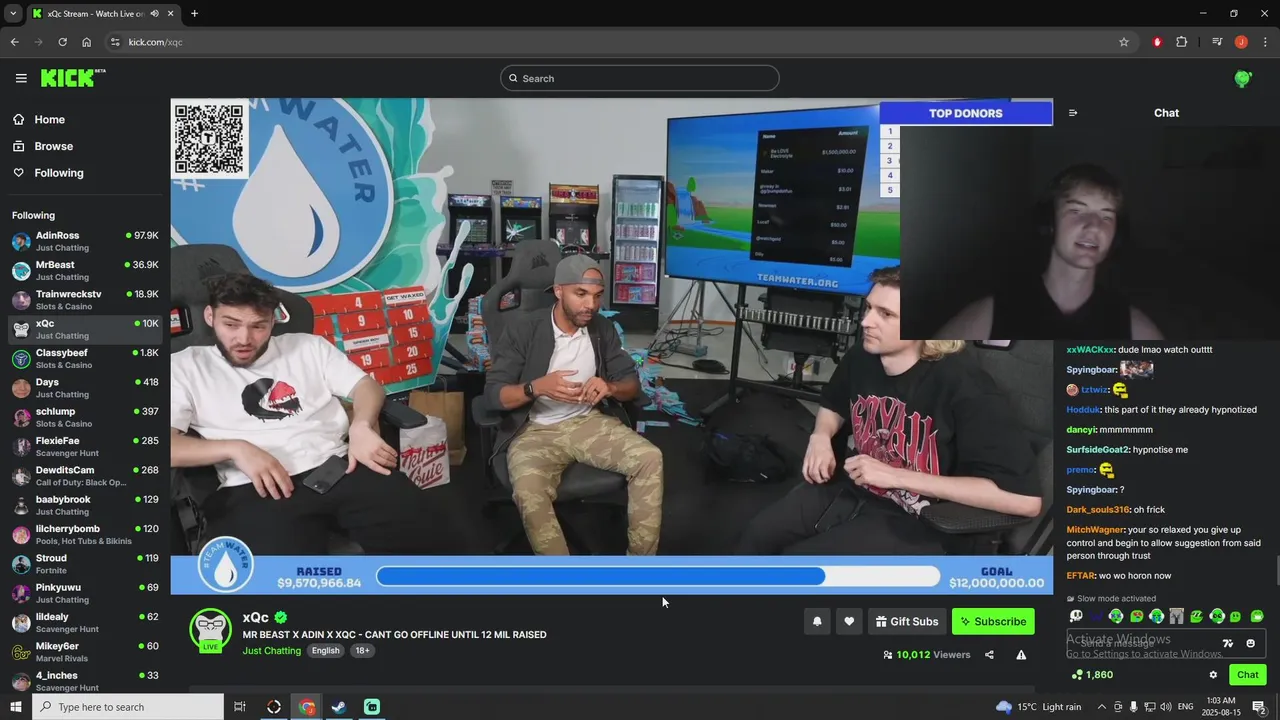Viewport: 1280px width, 720px height.
Task: Open the emote picker smiley icon
Action: coord(1250,643)
